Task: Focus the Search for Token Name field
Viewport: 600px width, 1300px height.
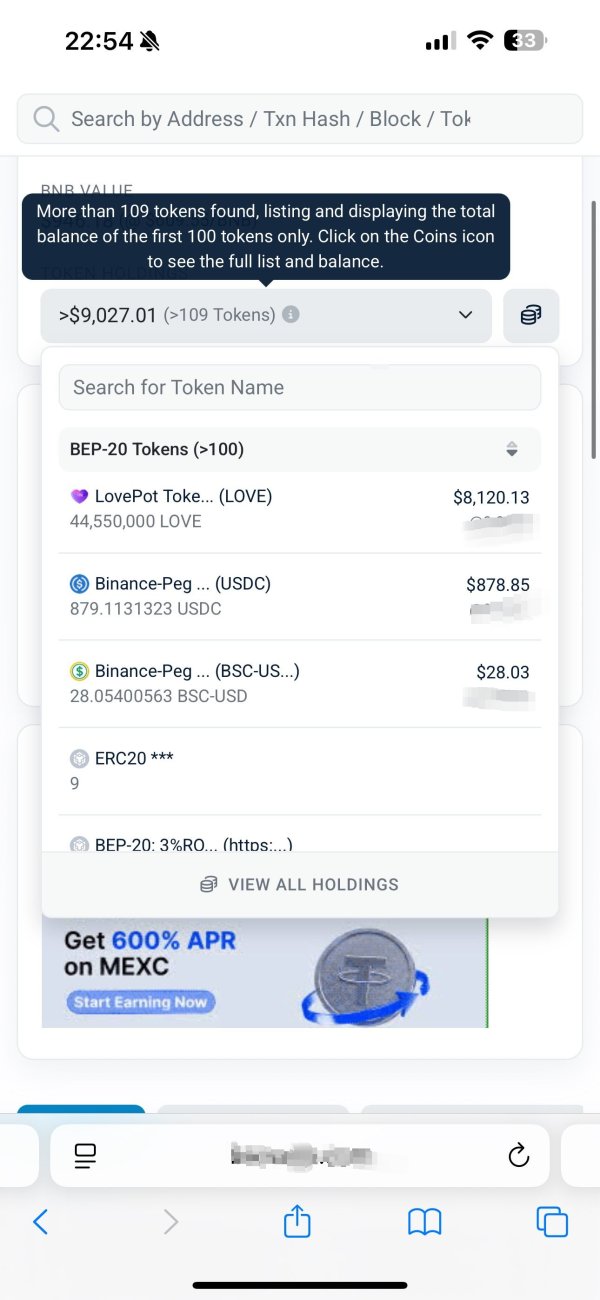Action: click(300, 387)
